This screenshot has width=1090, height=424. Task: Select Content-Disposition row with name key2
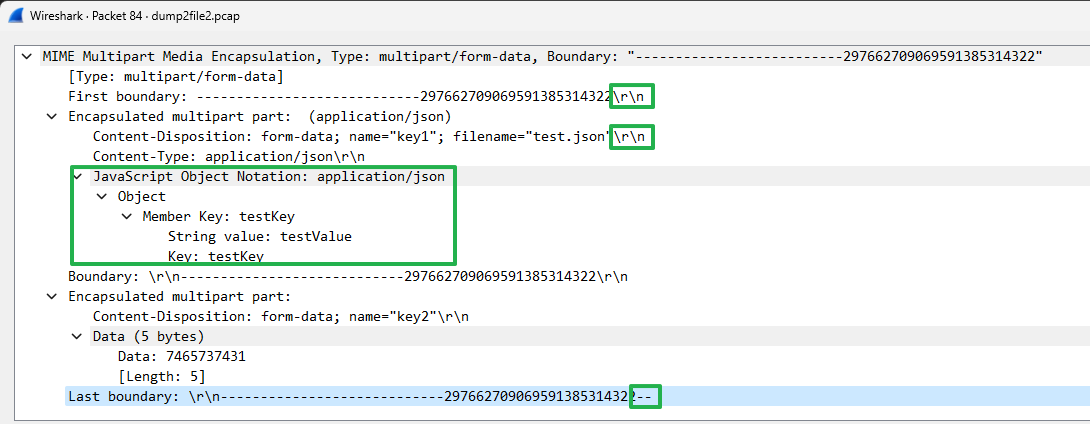[x=280, y=316]
